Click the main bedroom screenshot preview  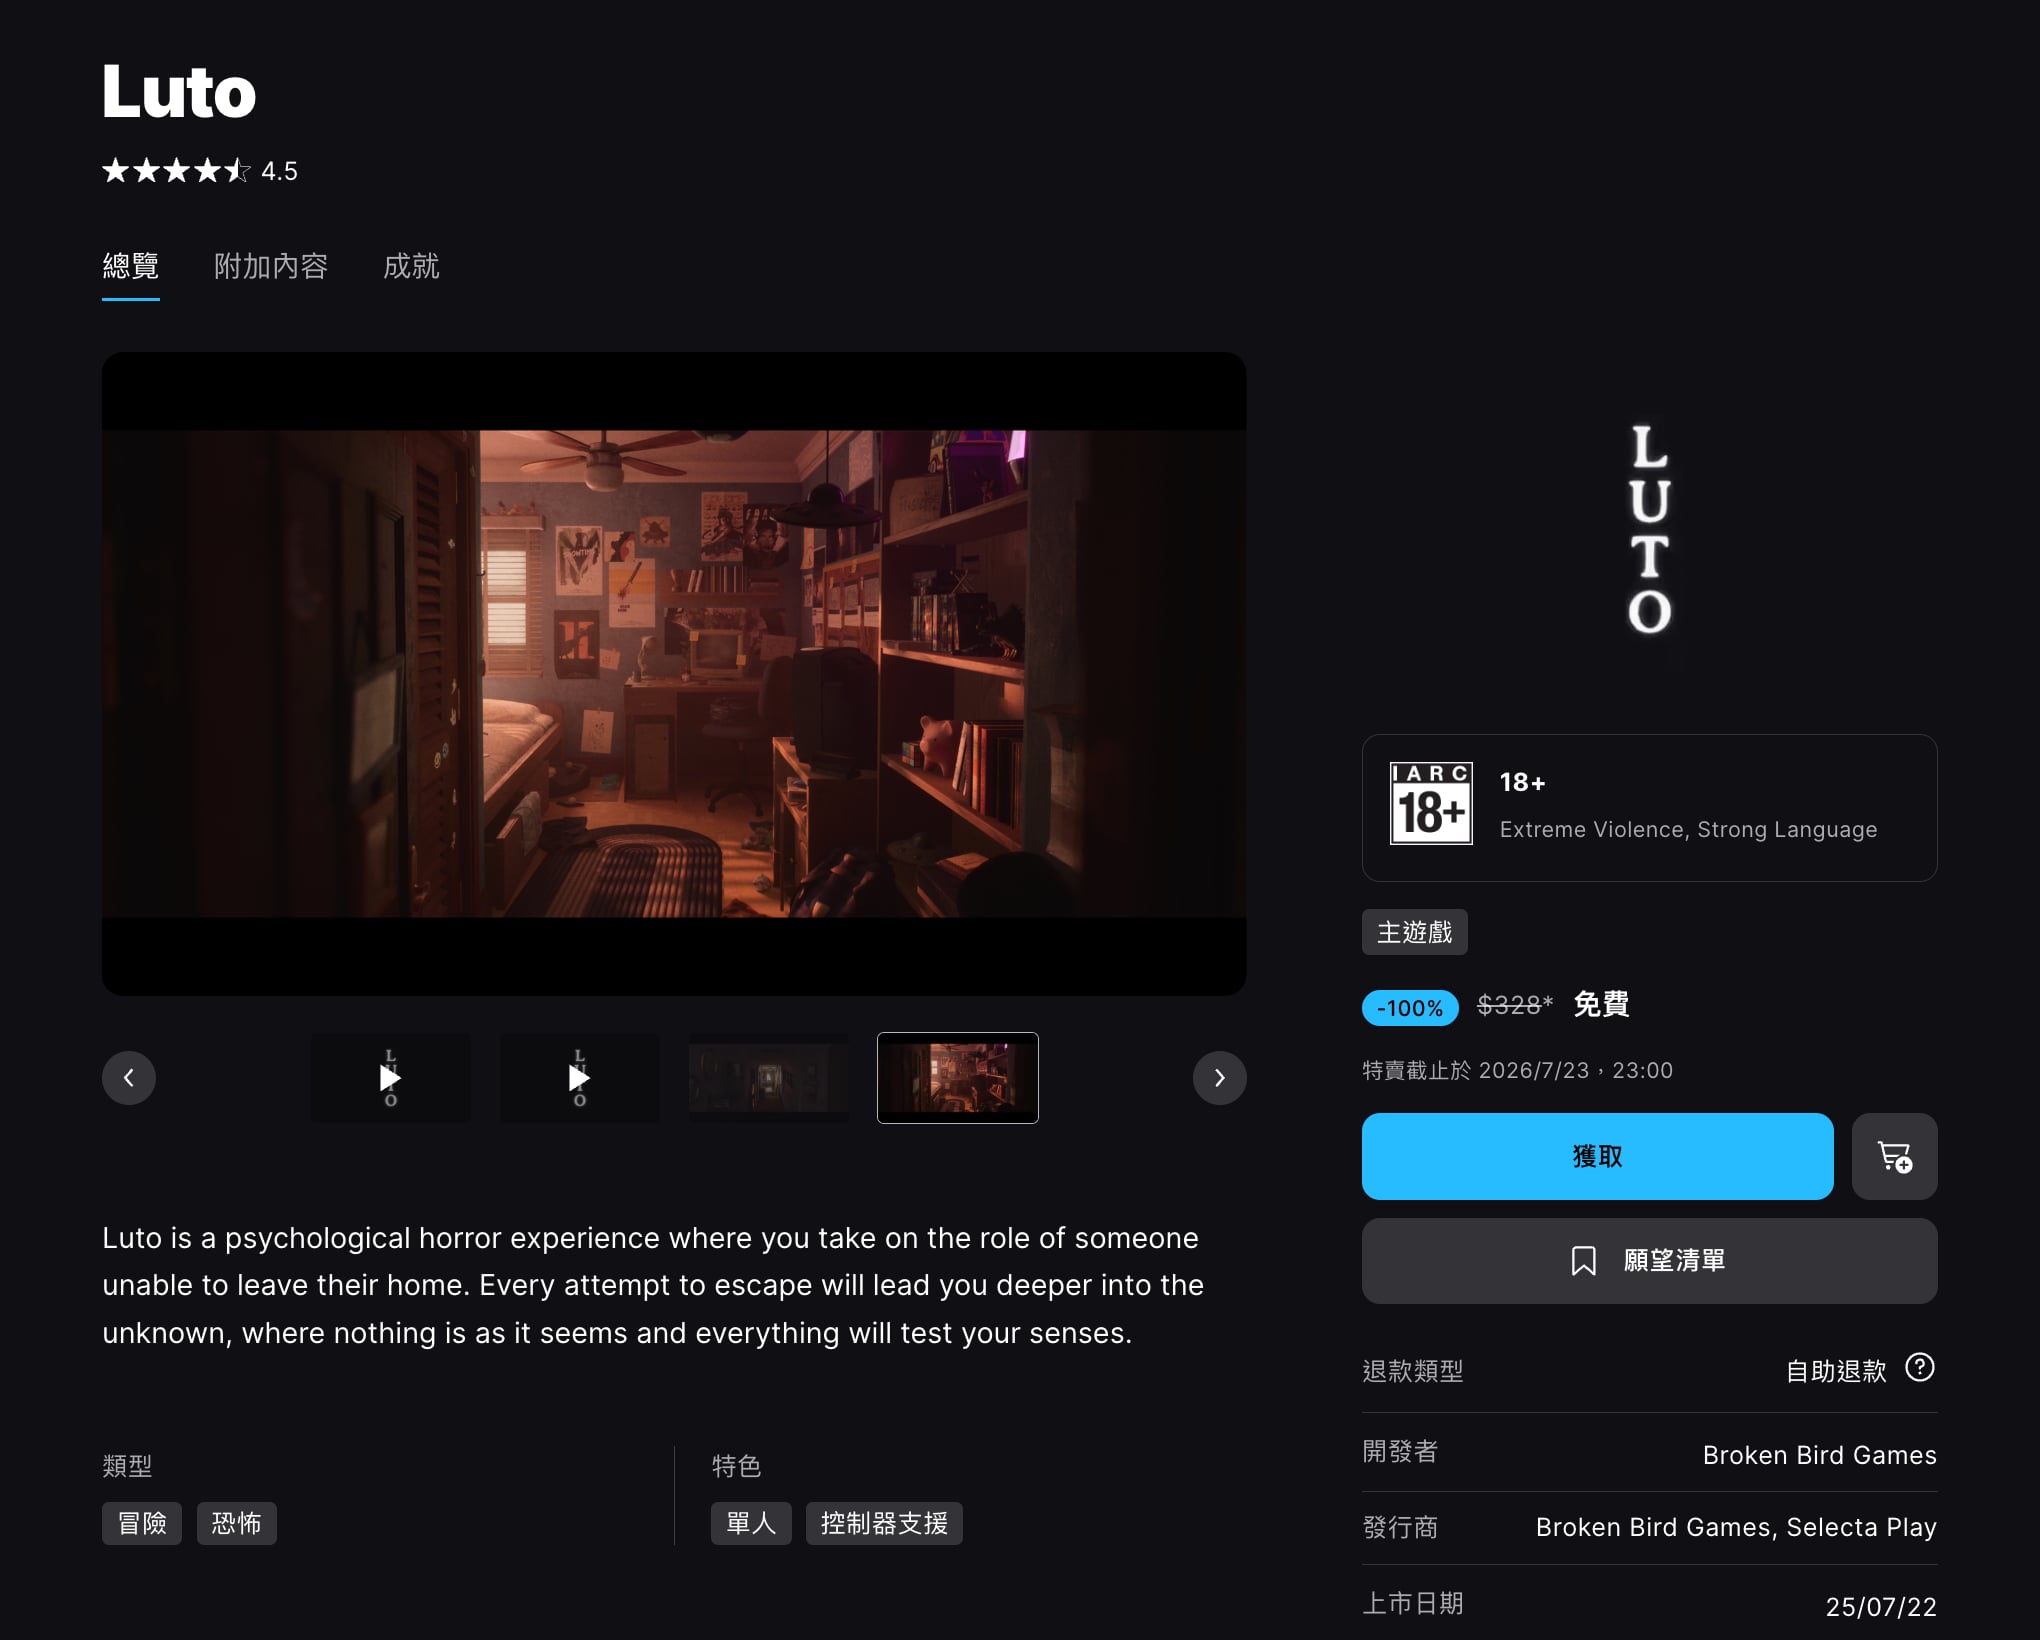click(x=674, y=673)
